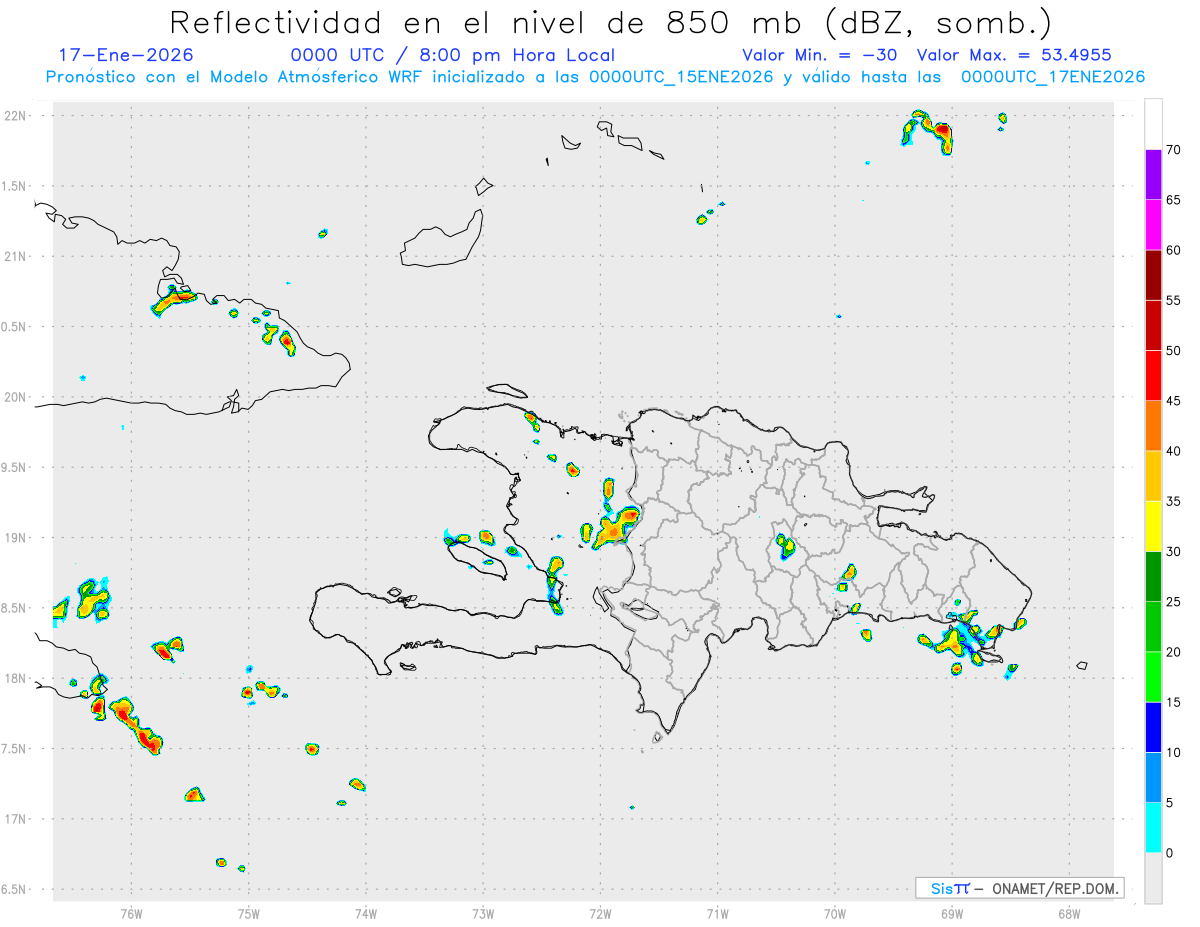The height and width of the screenshot is (927, 1200).
Task: Click the '10' color scale value
Action: (1173, 753)
